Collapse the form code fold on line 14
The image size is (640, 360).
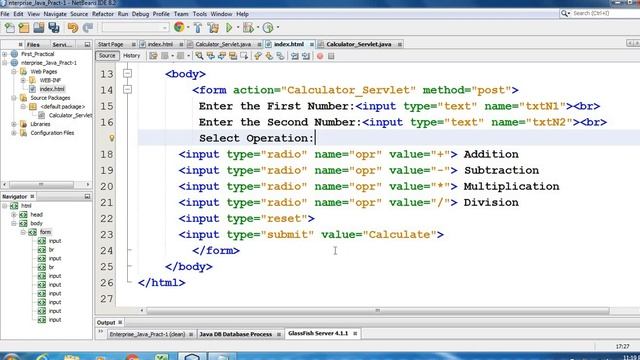pos(127,89)
